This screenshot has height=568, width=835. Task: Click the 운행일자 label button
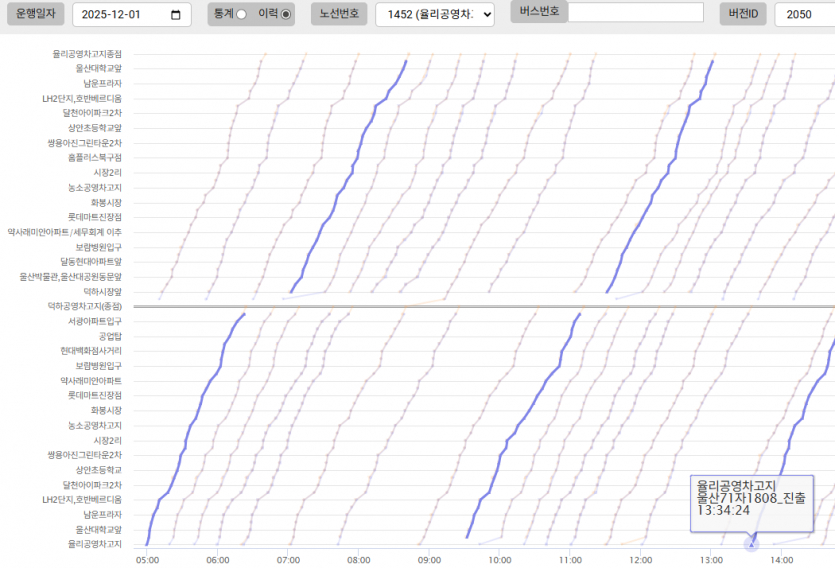coord(35,14)
